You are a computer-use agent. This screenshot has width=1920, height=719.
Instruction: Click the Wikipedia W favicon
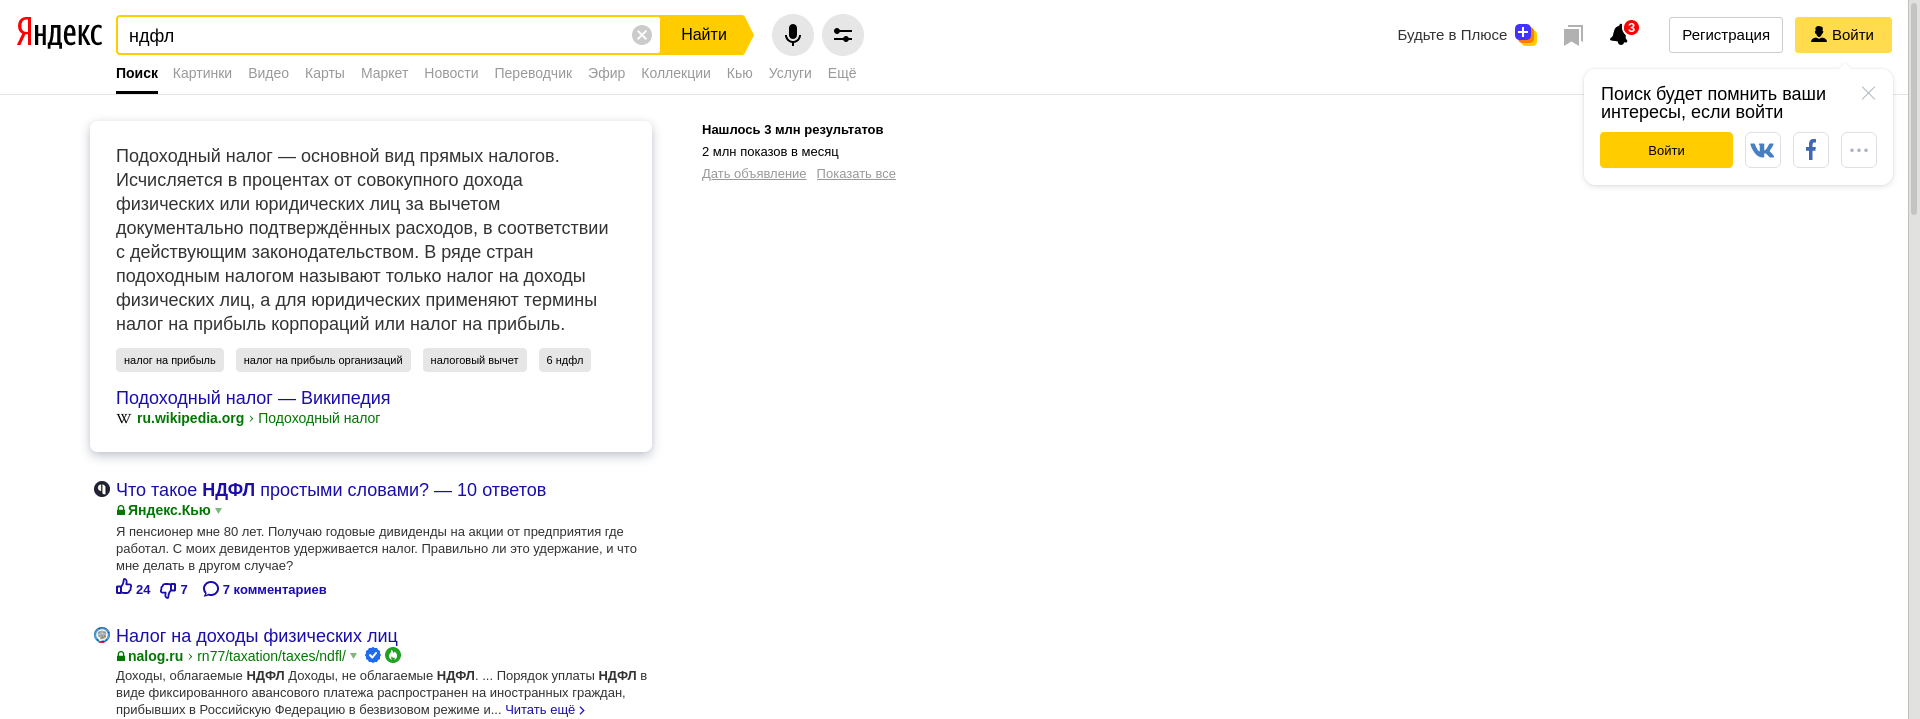click(x=124, y=418)
